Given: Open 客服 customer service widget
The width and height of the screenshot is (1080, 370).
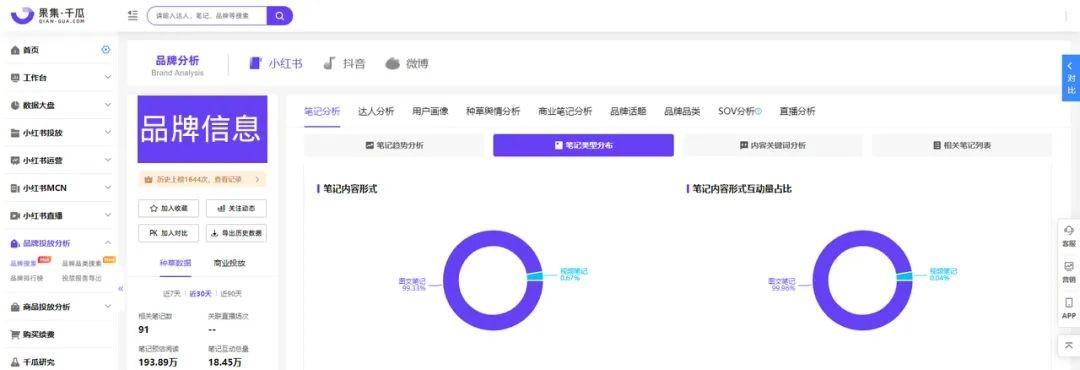Looking at the screenshot, I should coord(1068,236).
